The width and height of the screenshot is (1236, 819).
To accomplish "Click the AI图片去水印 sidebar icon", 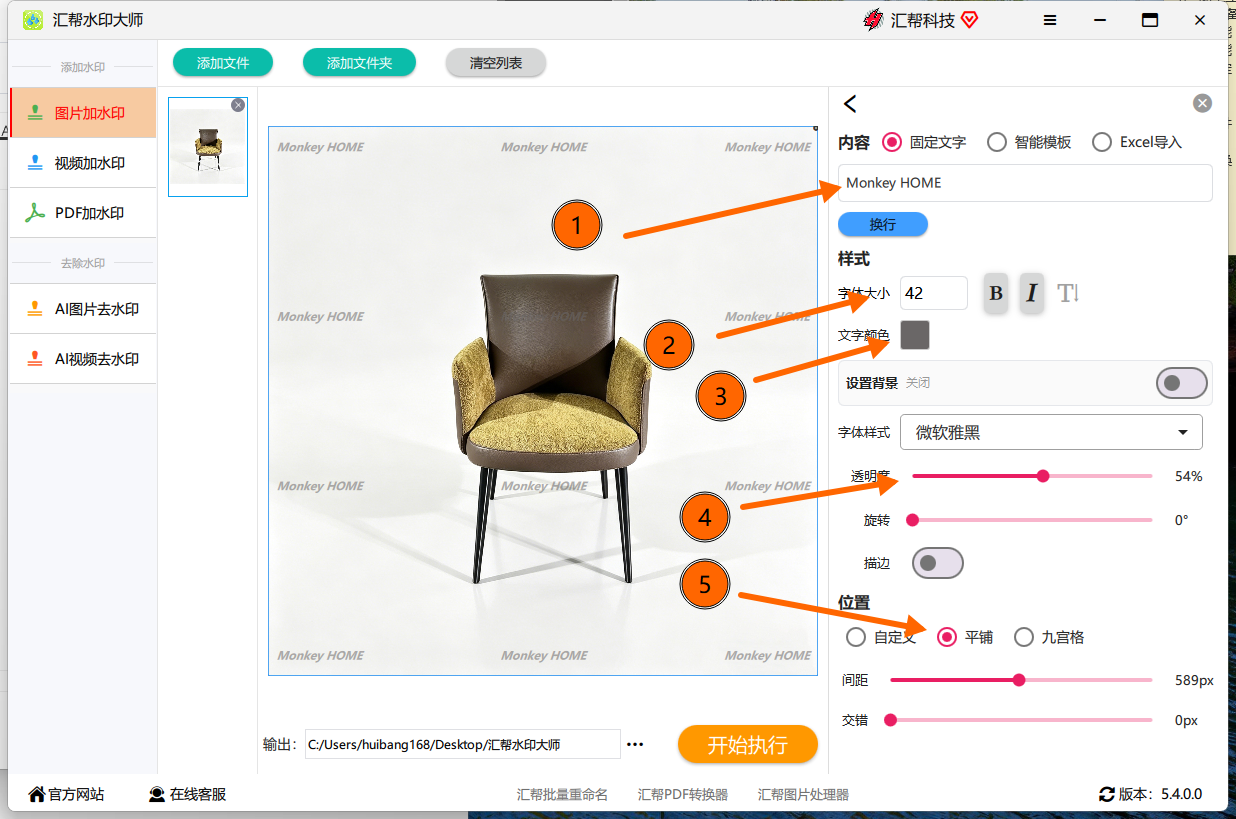I will click(x=35, y=309).
